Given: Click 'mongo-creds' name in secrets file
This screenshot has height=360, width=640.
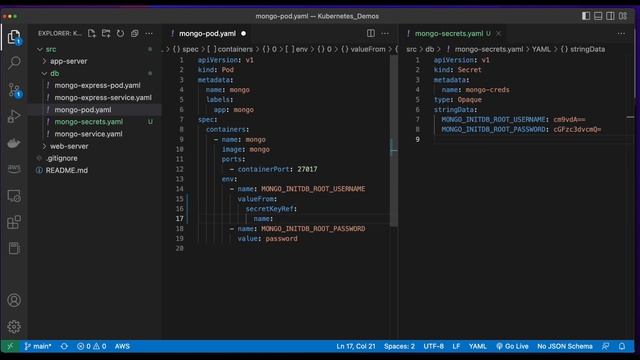Looking at the screenshot, I should 487,90.
